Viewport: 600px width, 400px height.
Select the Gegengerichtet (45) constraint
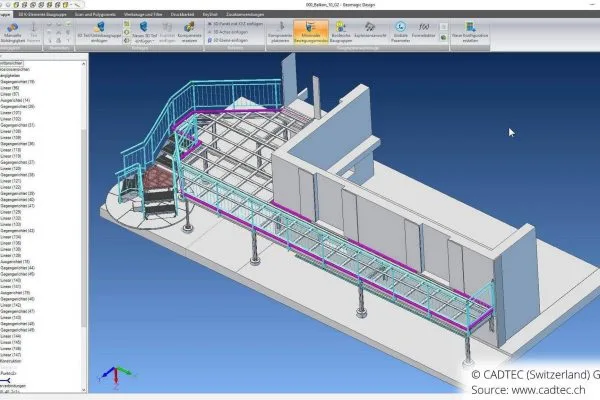(18, 274)
